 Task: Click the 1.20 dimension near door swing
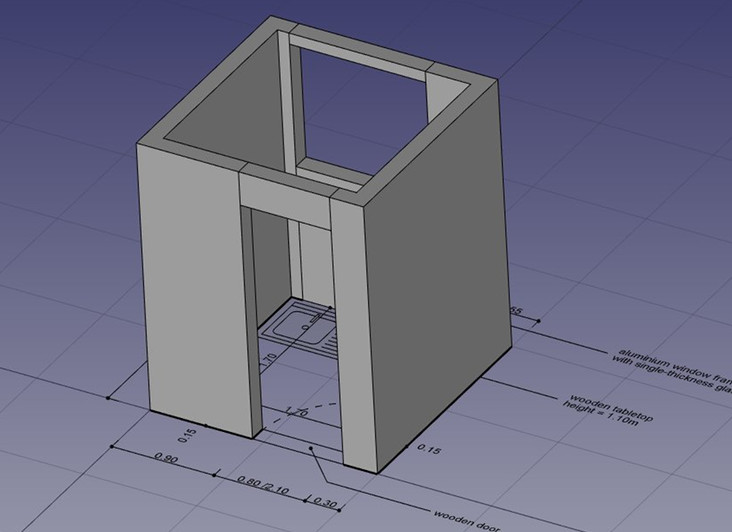click(x=293, y=411)
